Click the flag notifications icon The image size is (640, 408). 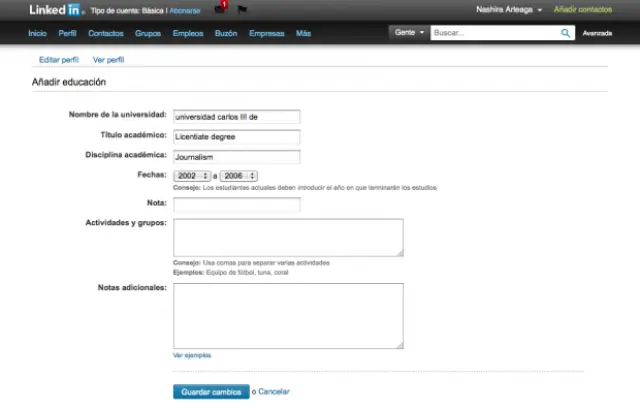(x=242, y=10)
